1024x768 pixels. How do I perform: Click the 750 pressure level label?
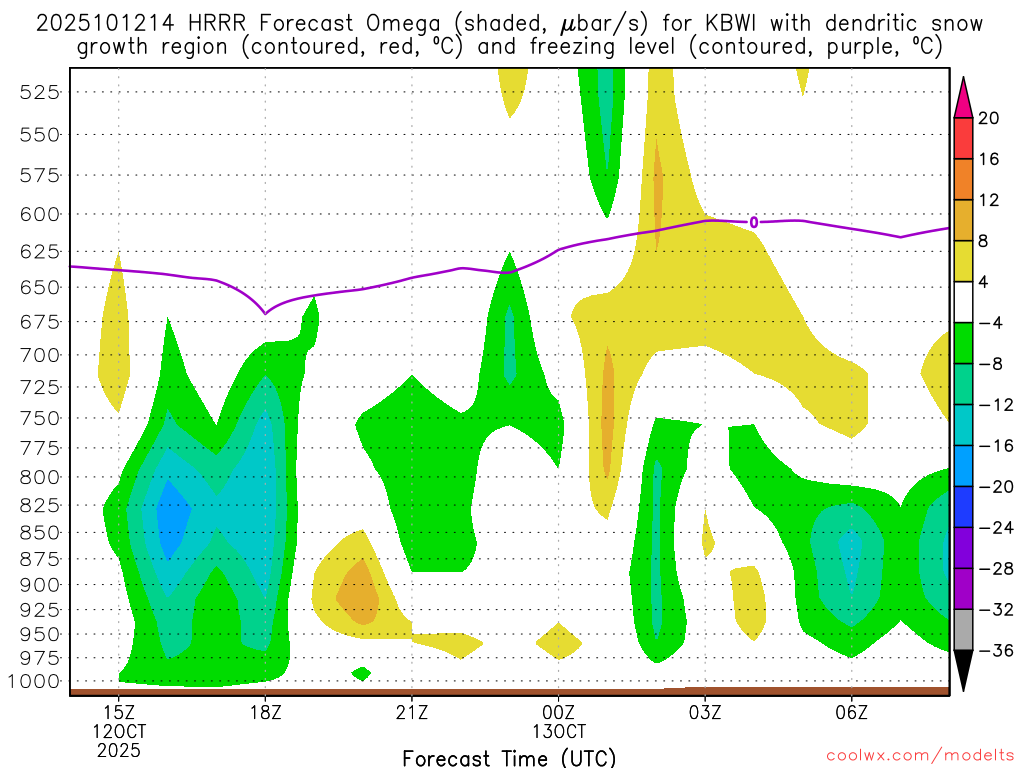[39, 419]
